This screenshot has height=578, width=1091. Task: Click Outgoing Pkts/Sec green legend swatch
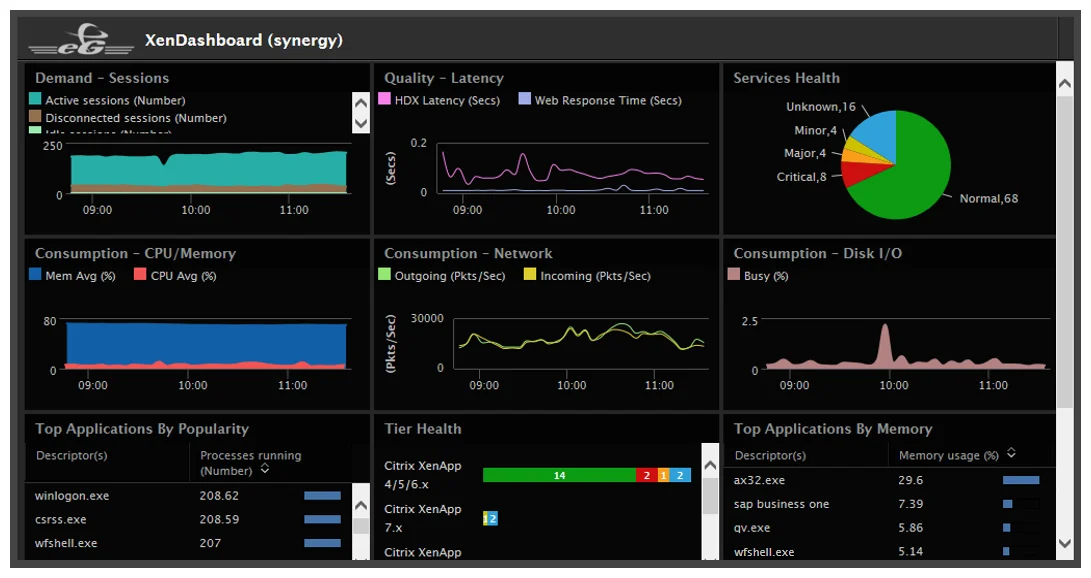pyautogui.click(x=384, y=275)
